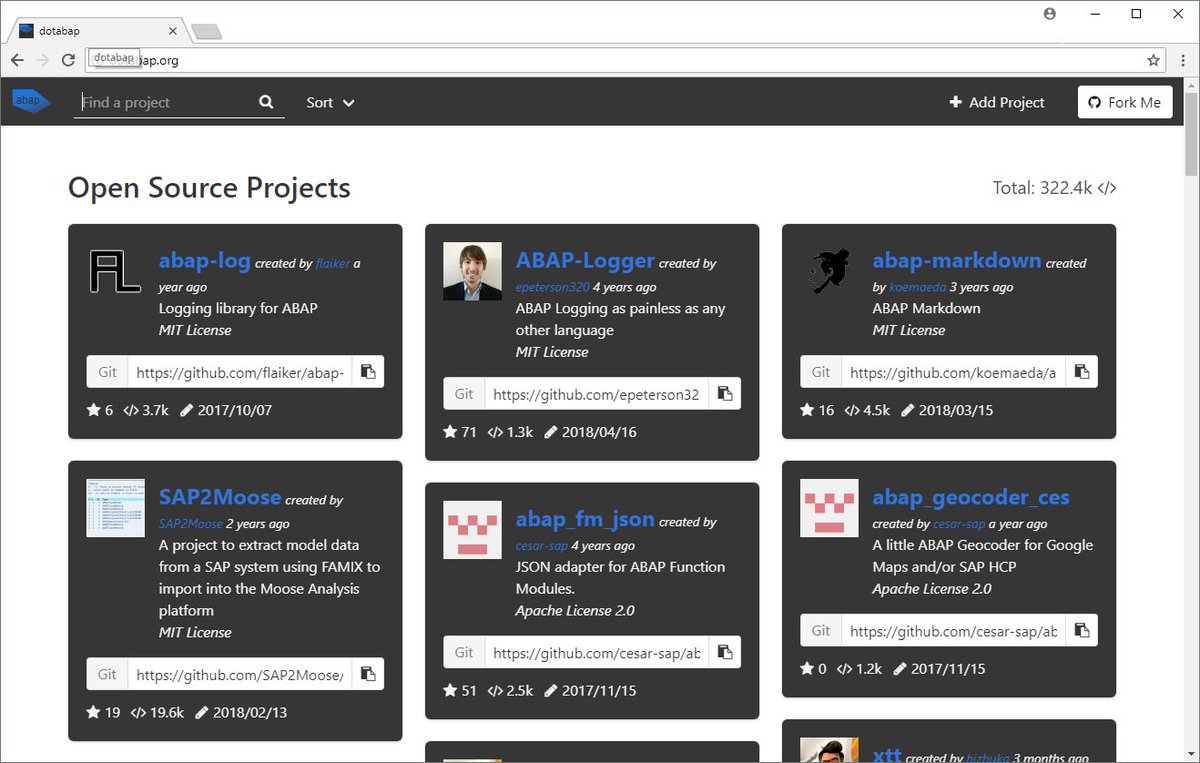
Task: Open the ABAP-Logger project link
Action: tap(585, 261)
